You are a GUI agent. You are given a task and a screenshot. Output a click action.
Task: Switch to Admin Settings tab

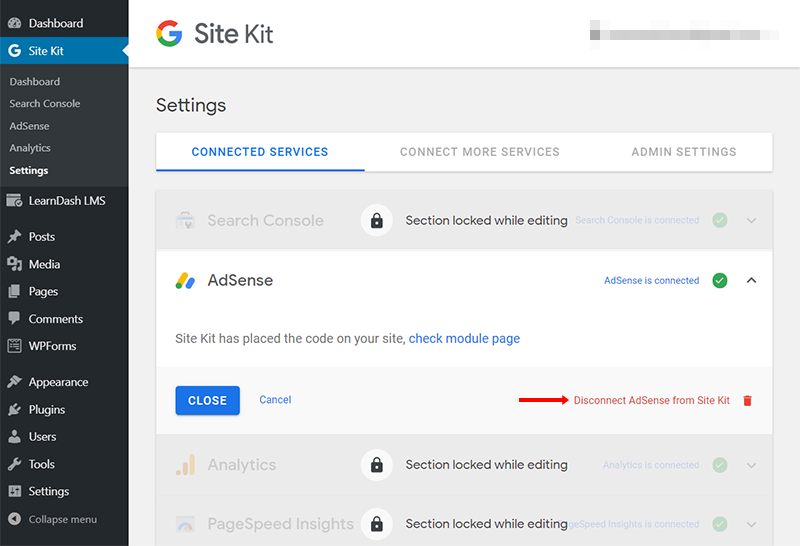684,152
